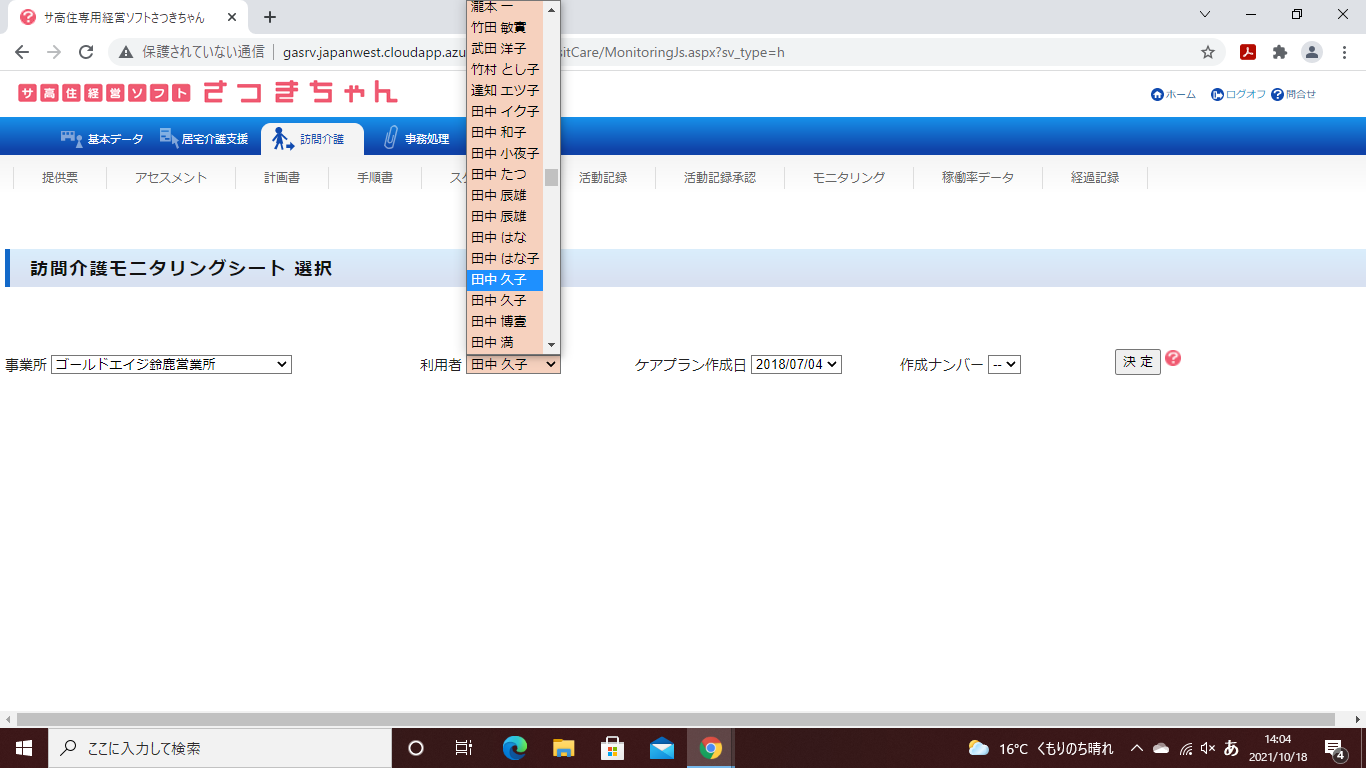Open the 居宅介護支援 menu tab

pos(204,139)
